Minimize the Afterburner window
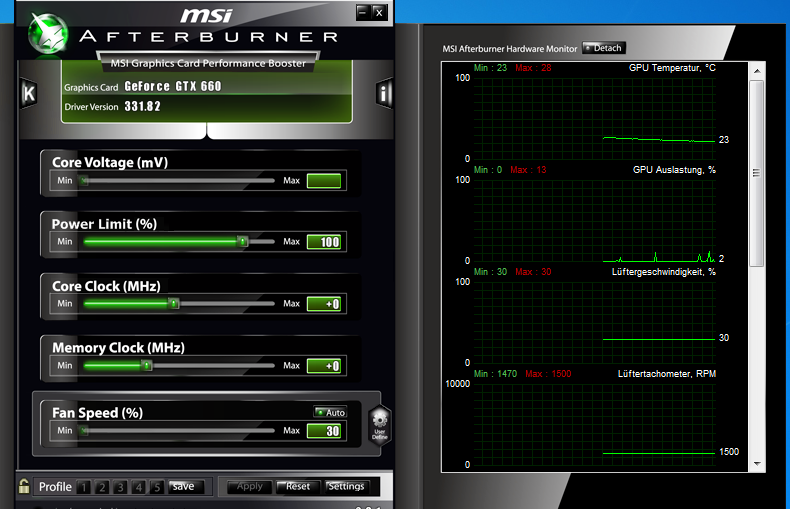This screenshot has height=509, width=790. click(x=362, y=12)
